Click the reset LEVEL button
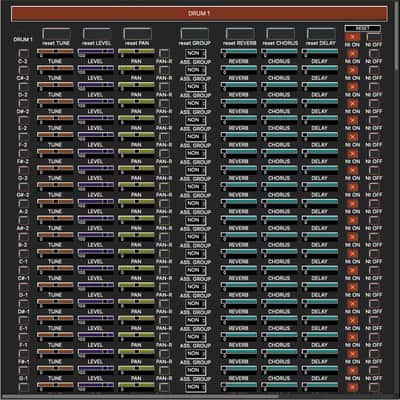400x400 pixels. coord(97,34)
